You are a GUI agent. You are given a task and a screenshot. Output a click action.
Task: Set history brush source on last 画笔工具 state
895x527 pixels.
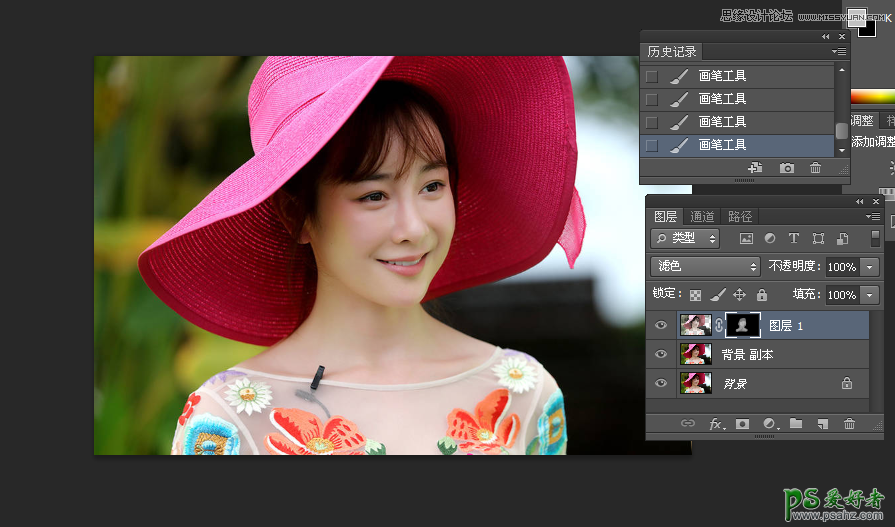652,145
